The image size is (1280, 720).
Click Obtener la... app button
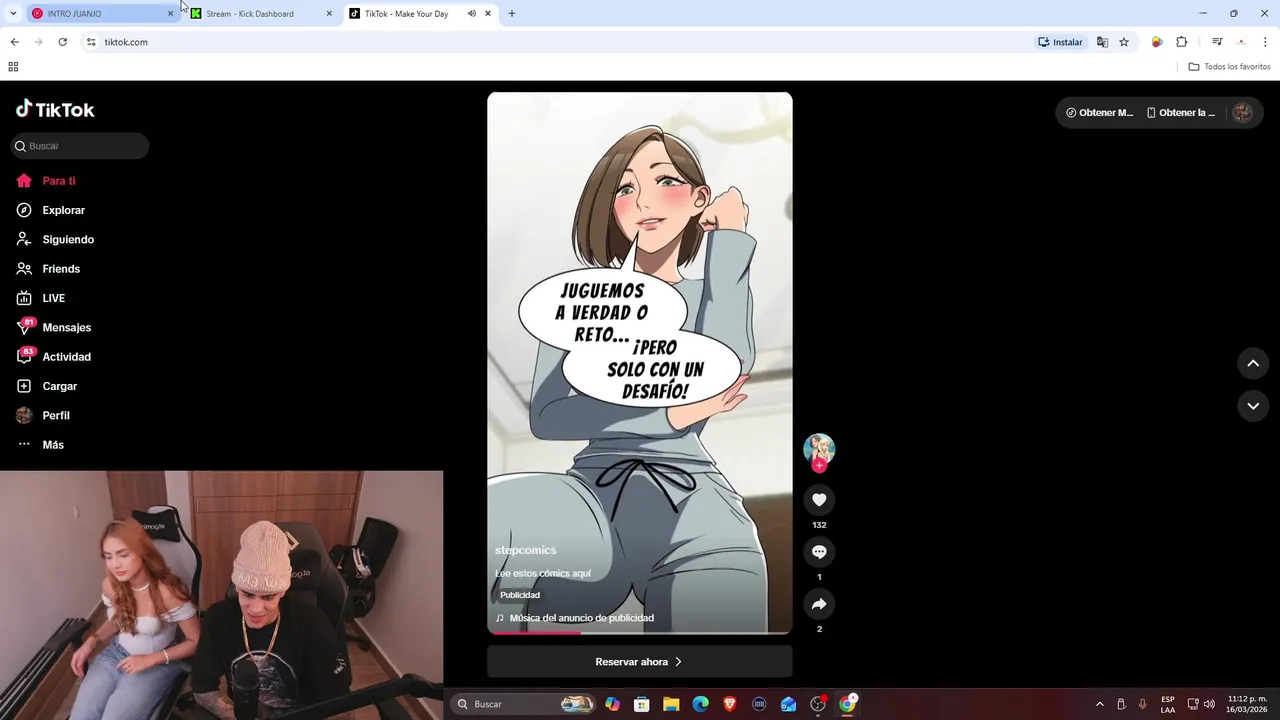1181,113
